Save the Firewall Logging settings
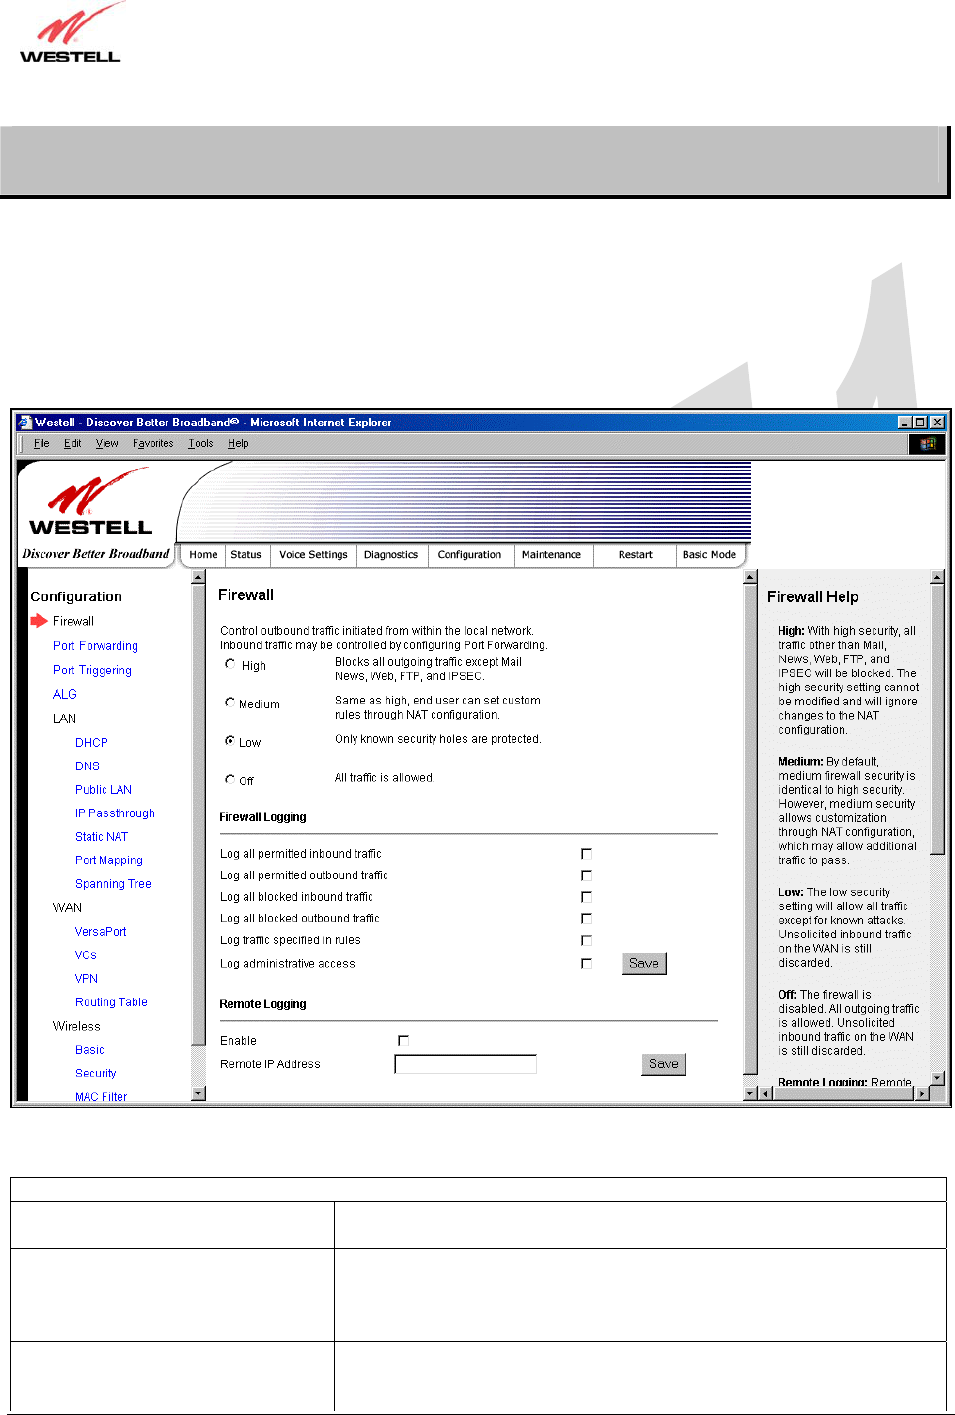 click(644, 963)
